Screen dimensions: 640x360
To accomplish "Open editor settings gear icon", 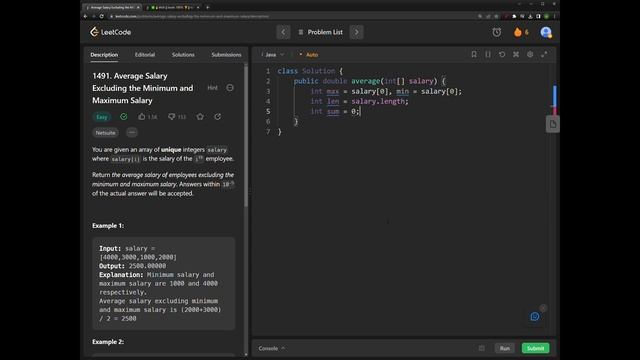I will 530,54.
